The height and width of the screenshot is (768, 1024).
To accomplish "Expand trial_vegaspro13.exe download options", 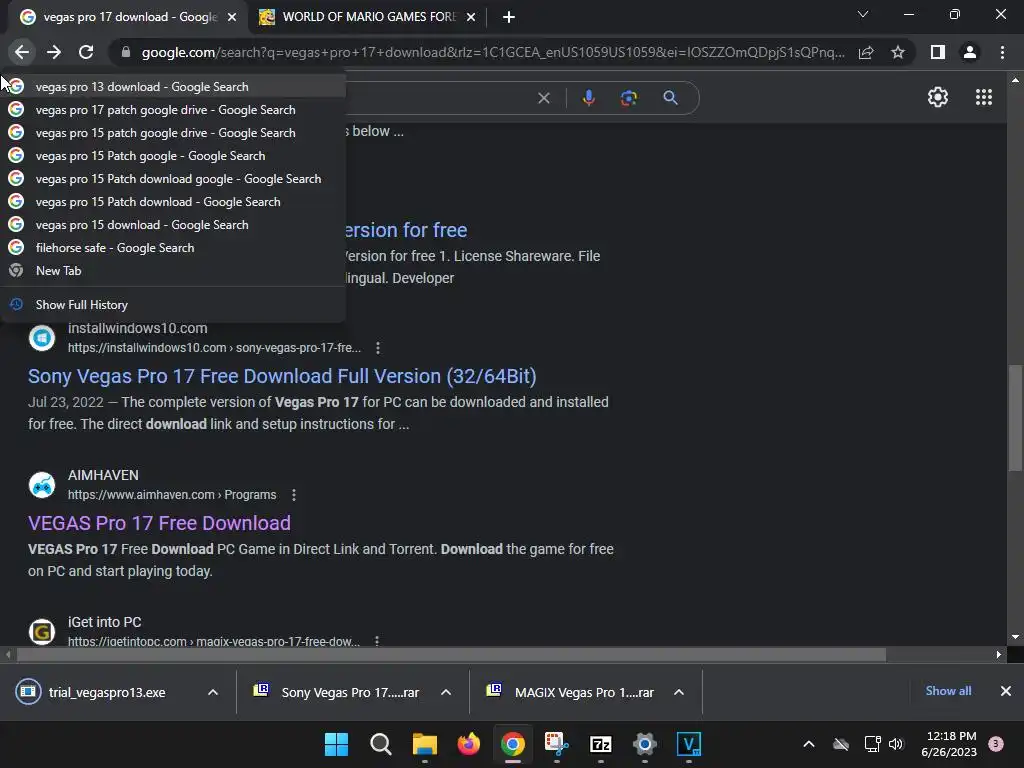I will 213,692.
